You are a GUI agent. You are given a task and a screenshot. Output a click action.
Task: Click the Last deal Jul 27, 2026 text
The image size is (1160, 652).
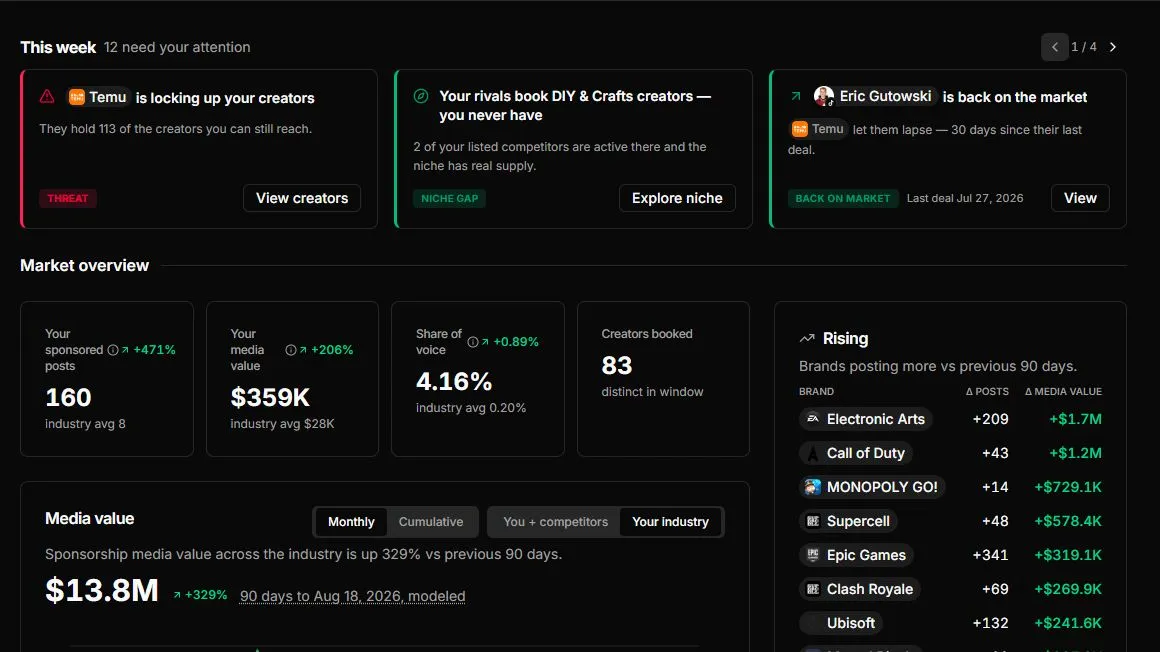point(965,198)
